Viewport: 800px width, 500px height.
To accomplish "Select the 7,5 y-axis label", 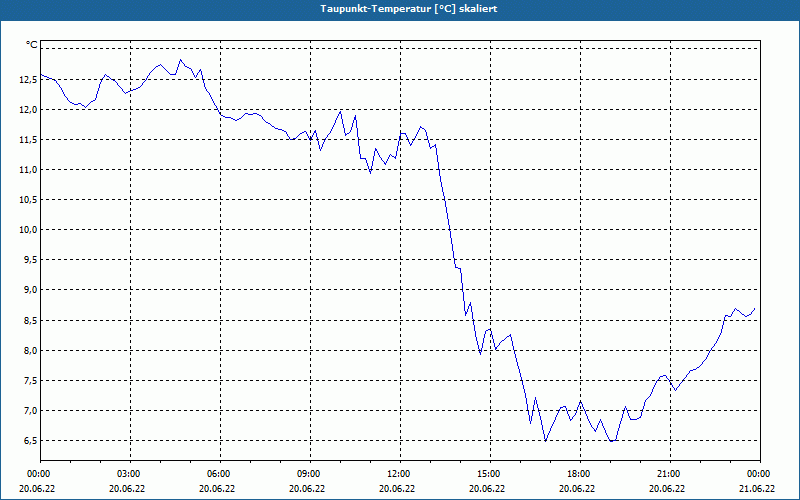I will pyautogui.click(x=31, y=381).
